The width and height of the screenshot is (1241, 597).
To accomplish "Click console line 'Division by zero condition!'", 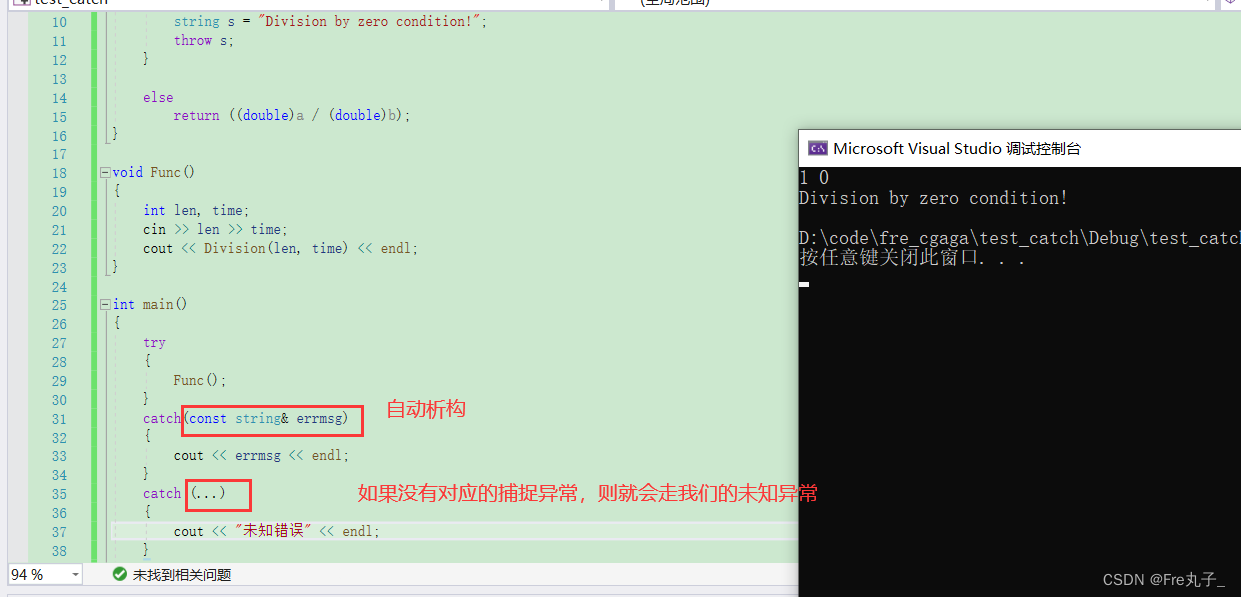I will [x=933, y=198].
